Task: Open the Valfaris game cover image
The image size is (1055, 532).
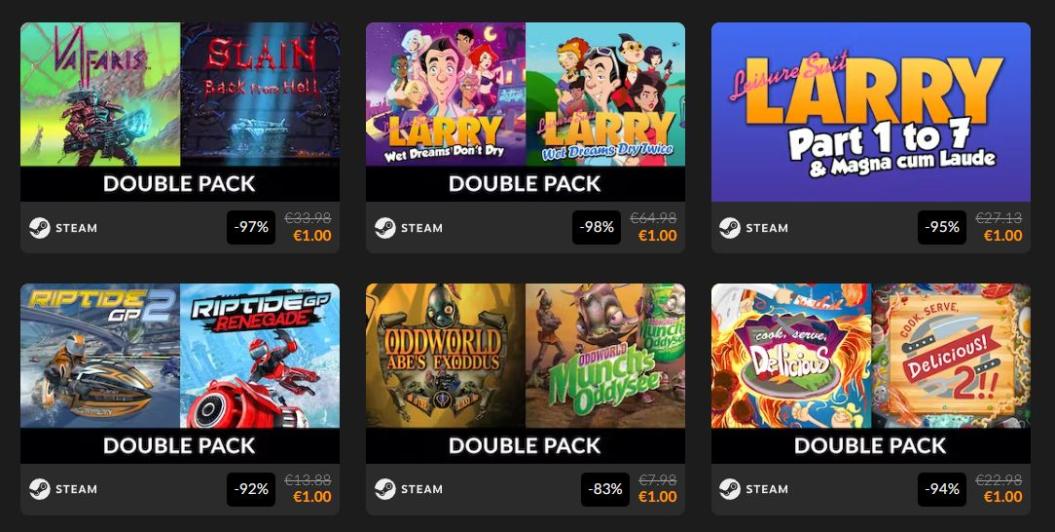Action: coord(100,94)
